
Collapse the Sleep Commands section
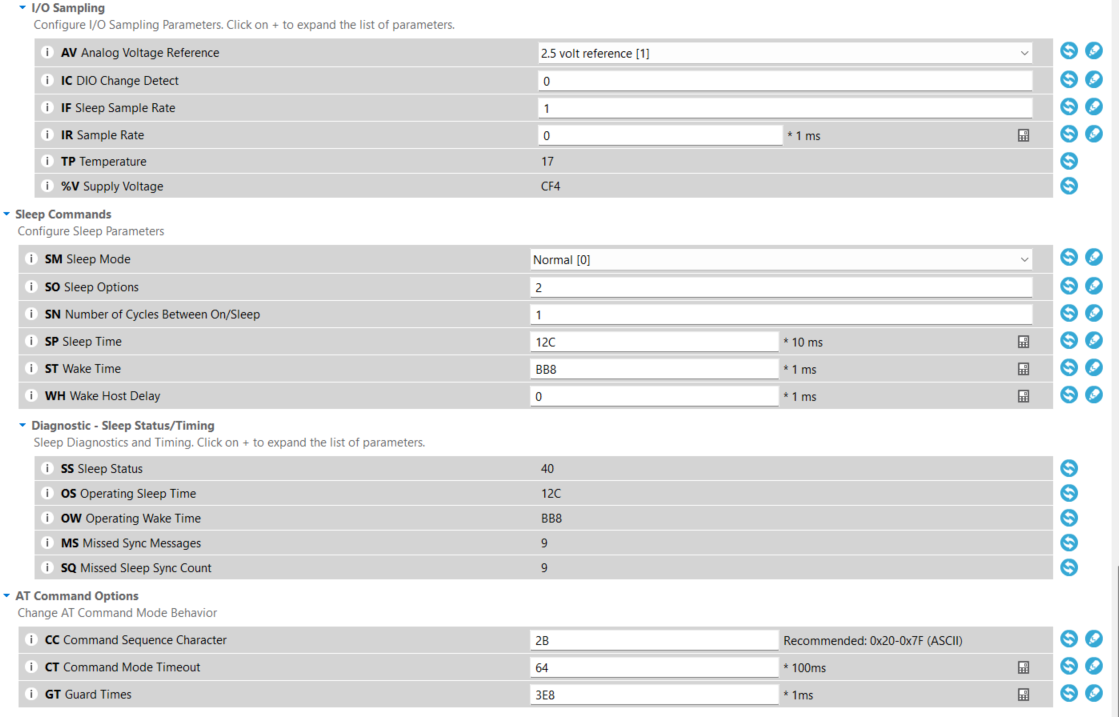point(7,214)
